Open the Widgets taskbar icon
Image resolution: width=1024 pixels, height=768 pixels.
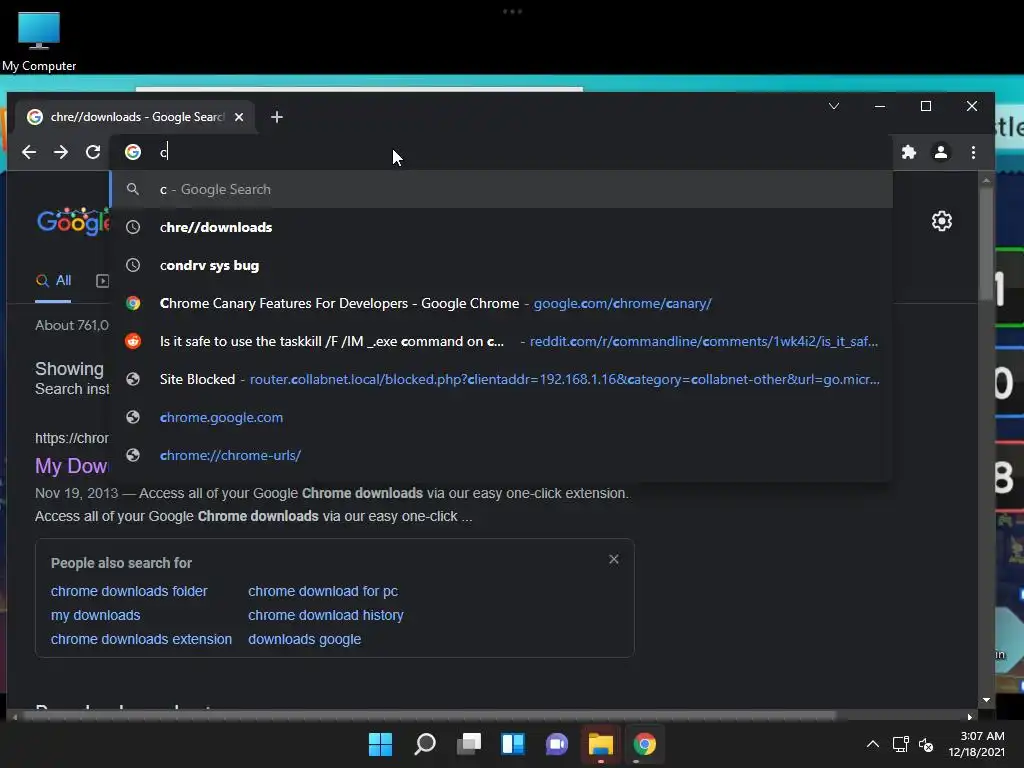pyautogui.click(x=513, y=744)
